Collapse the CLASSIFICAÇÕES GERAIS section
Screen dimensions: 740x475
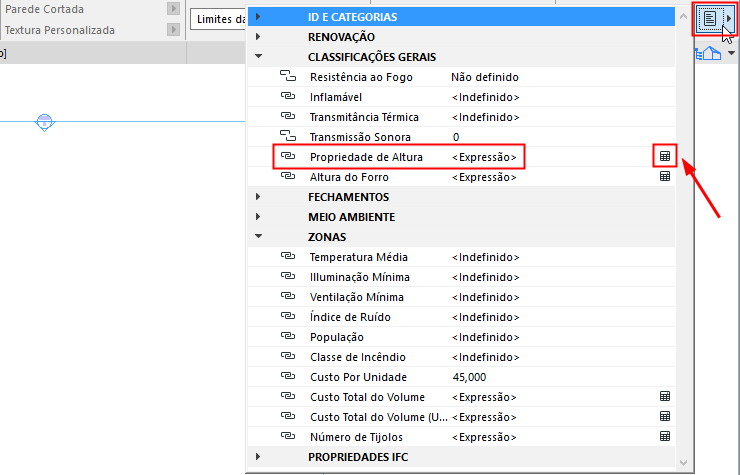point(258,56)
